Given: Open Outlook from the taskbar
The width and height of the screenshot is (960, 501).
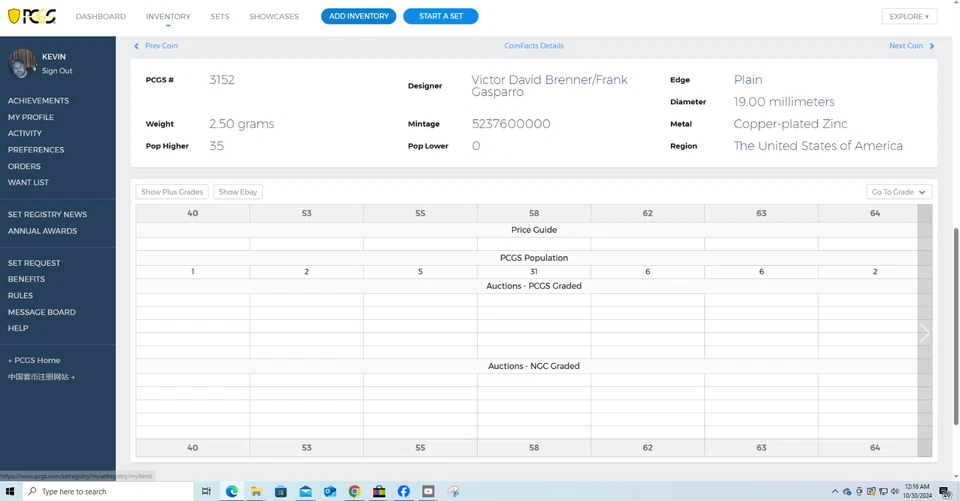Looking at the screenshot, I should point(330,491).
